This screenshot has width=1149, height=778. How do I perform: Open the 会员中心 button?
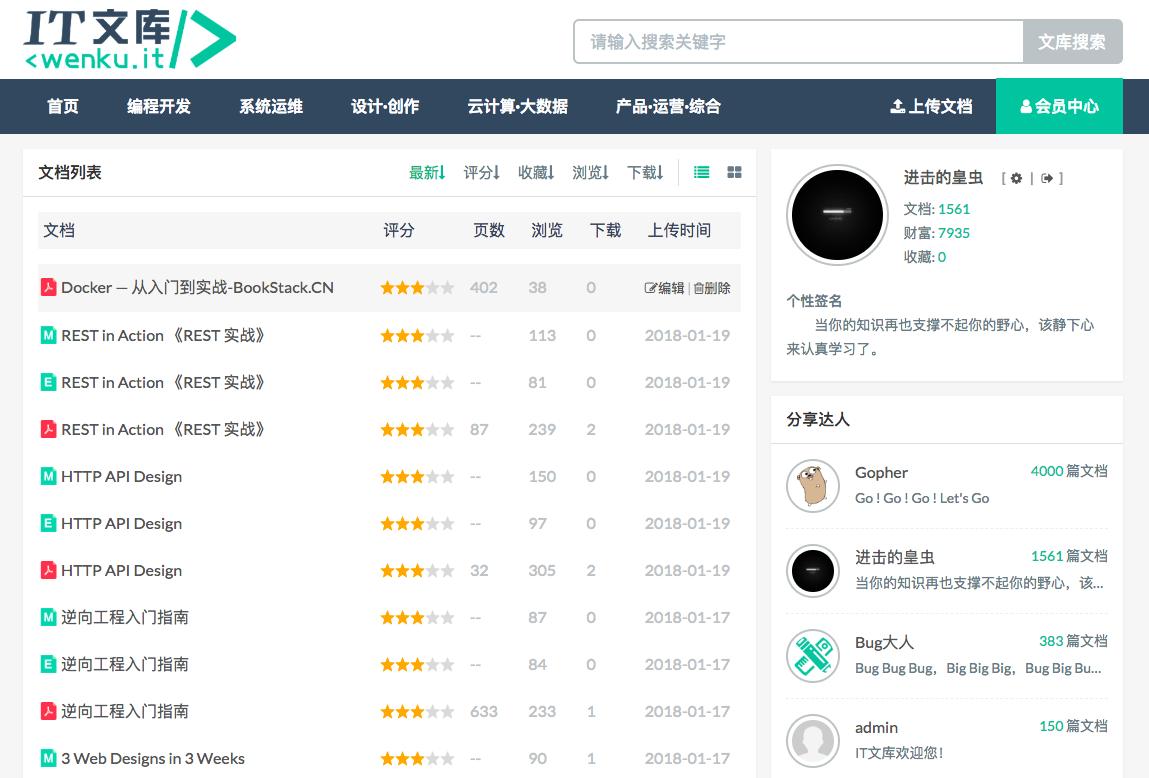tap(1058, 106)
